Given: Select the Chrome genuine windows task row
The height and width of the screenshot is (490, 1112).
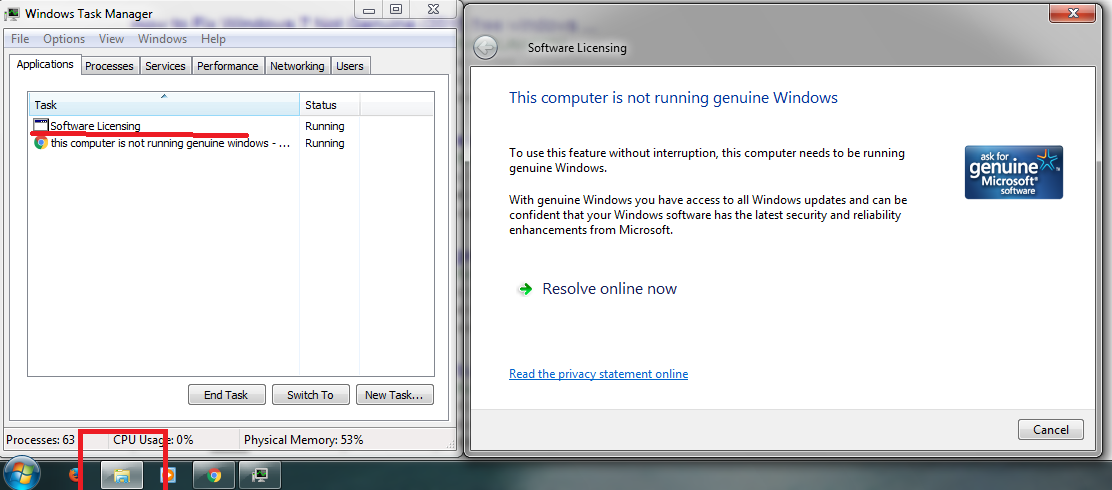Looking at the screenshot, I should coord(230,143).
